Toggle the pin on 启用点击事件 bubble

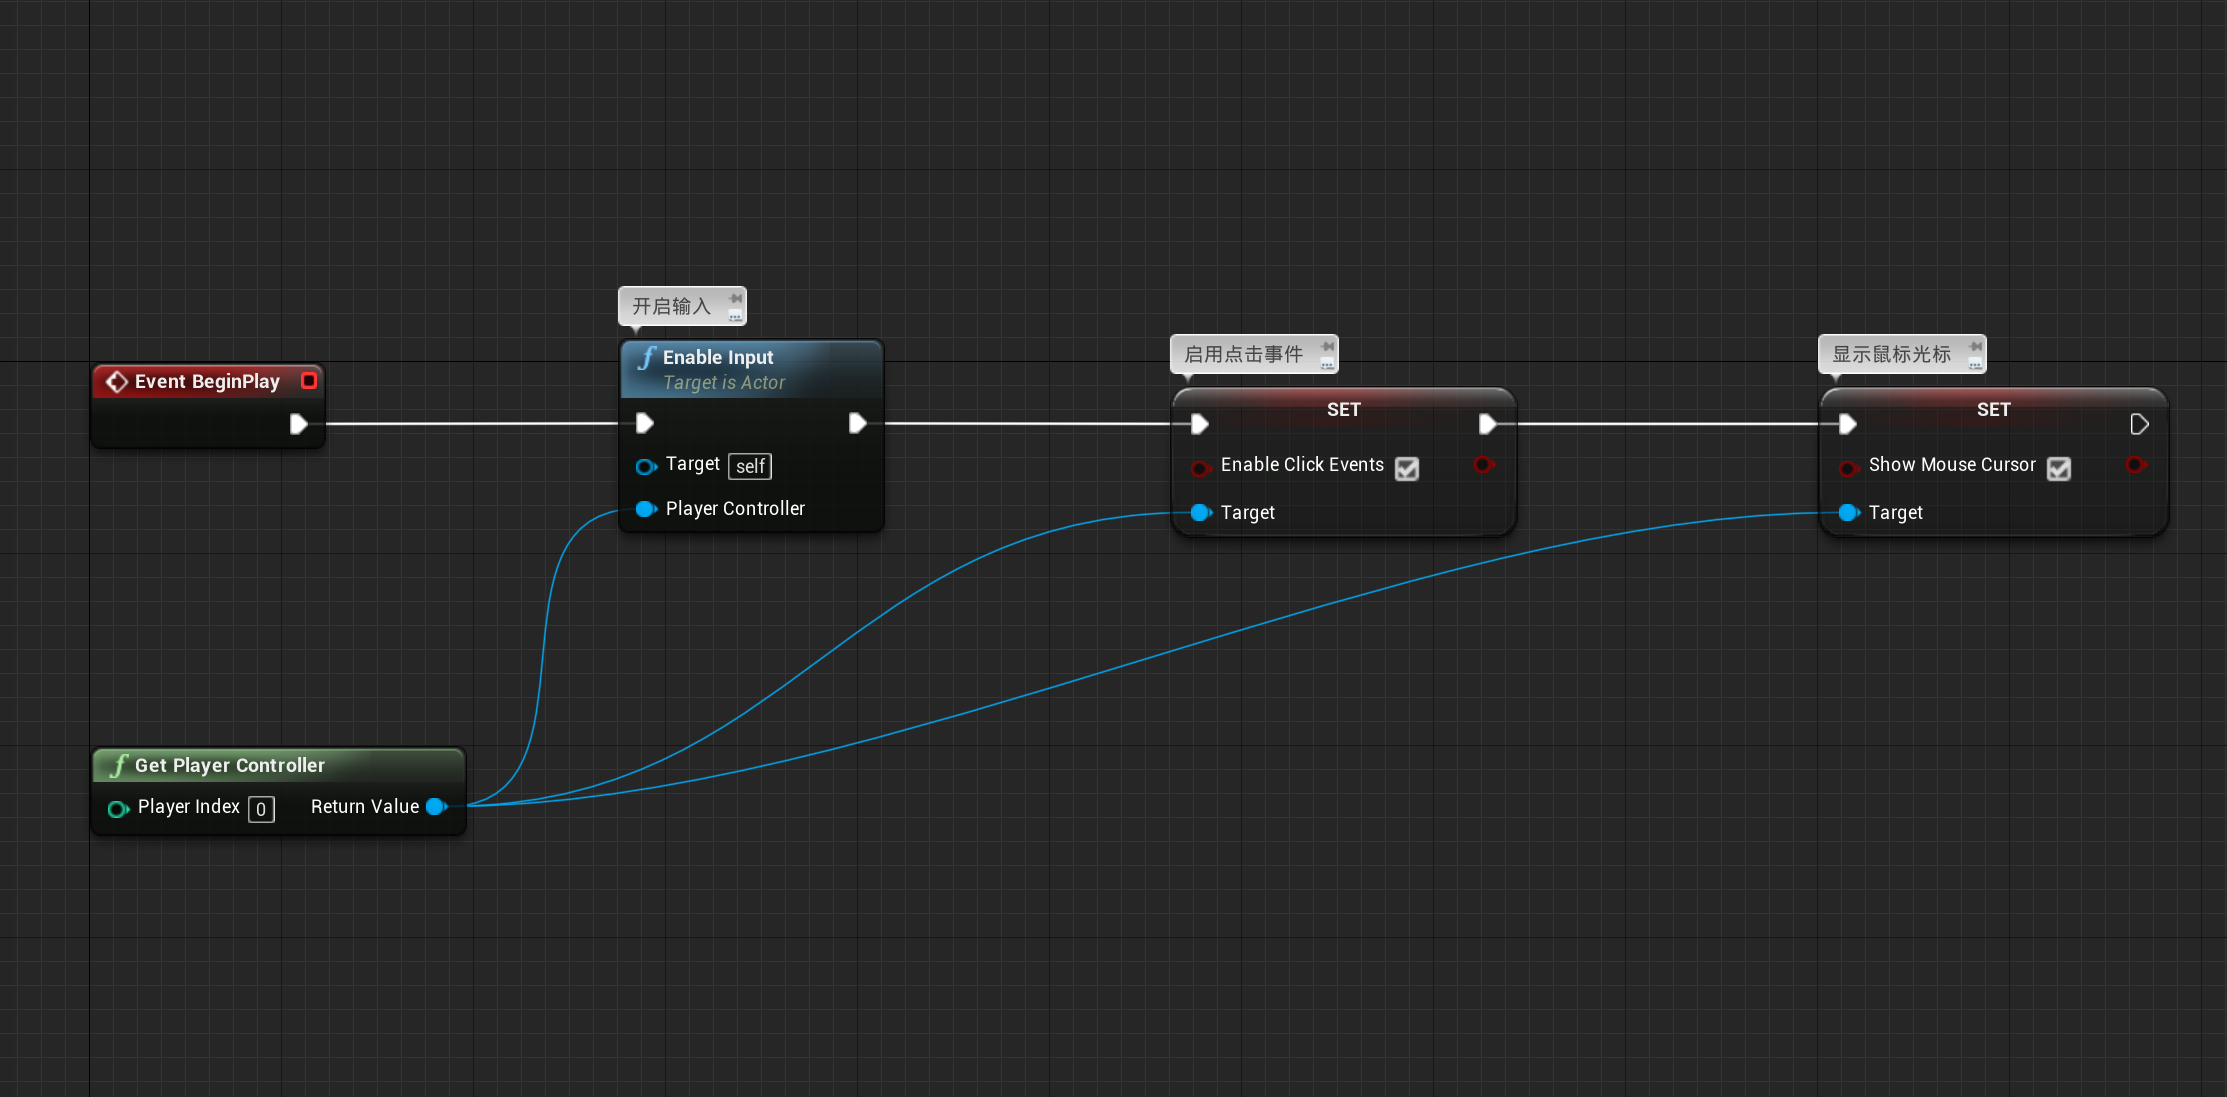1327,347
